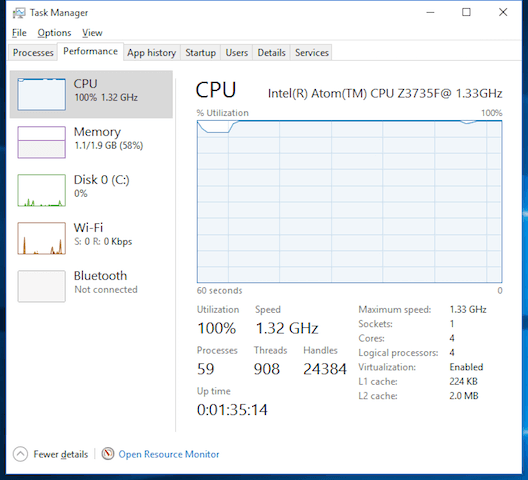Open the Disk 0 (C:) graph
The image size is (528, 480).
point(41,190)
